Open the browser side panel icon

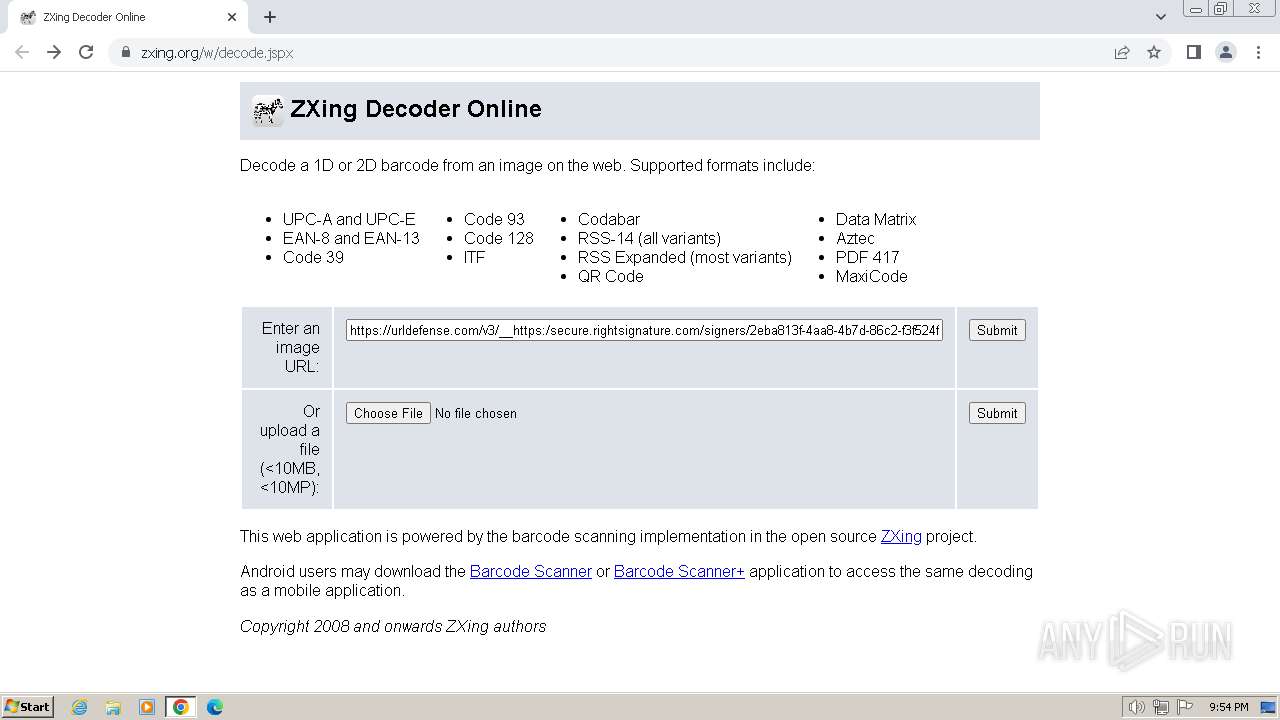[1193, 52]
